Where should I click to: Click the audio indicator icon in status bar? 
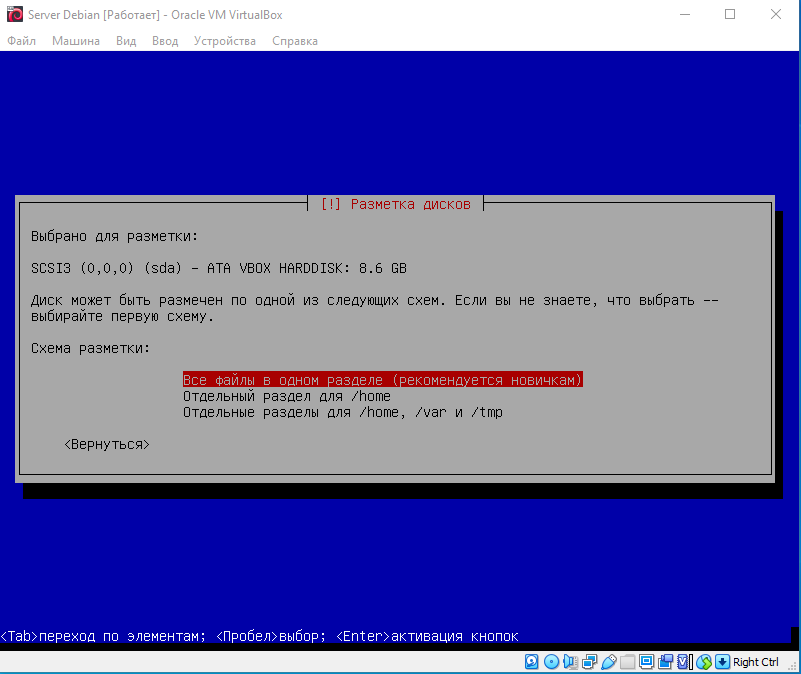click(x=570, y=662)
